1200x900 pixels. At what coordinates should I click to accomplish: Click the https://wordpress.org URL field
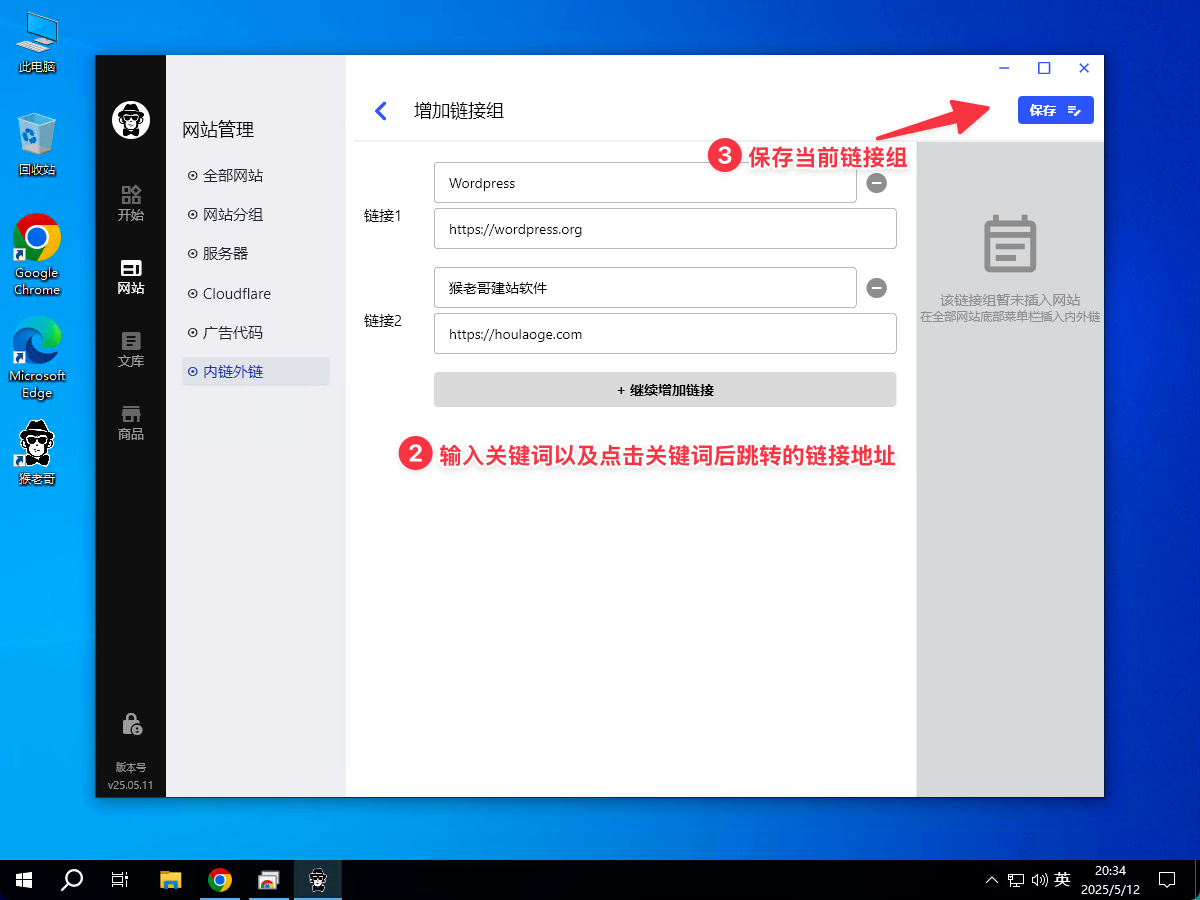(665, 229)
